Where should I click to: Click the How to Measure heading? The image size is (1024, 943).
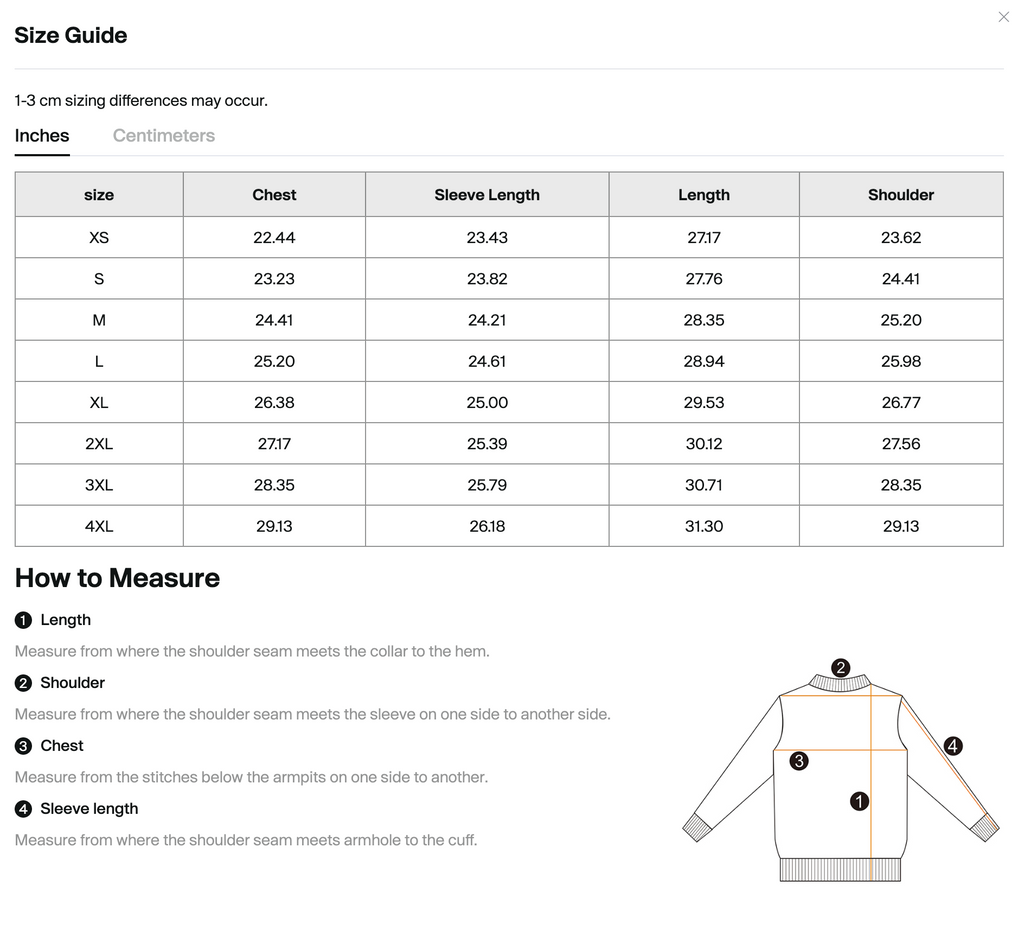117,578
